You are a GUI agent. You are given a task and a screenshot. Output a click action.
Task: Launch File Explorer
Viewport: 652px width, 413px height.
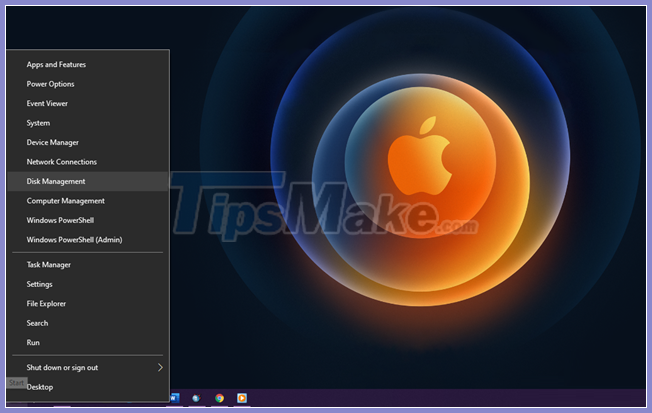point(87,304)
